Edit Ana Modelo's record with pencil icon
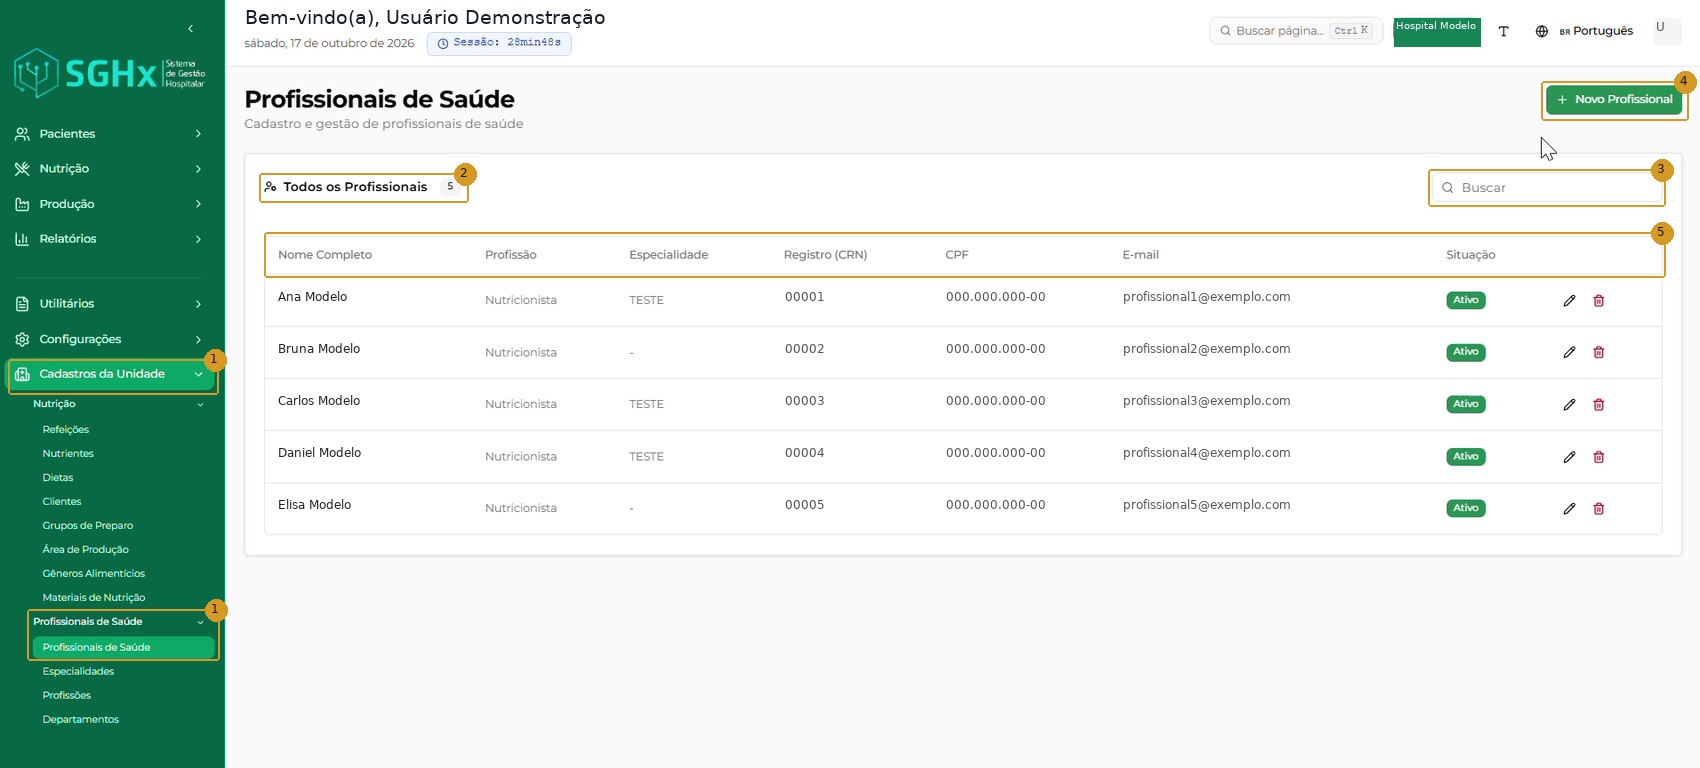This screenshot has height=768, width=1700. pos(1569,301)
